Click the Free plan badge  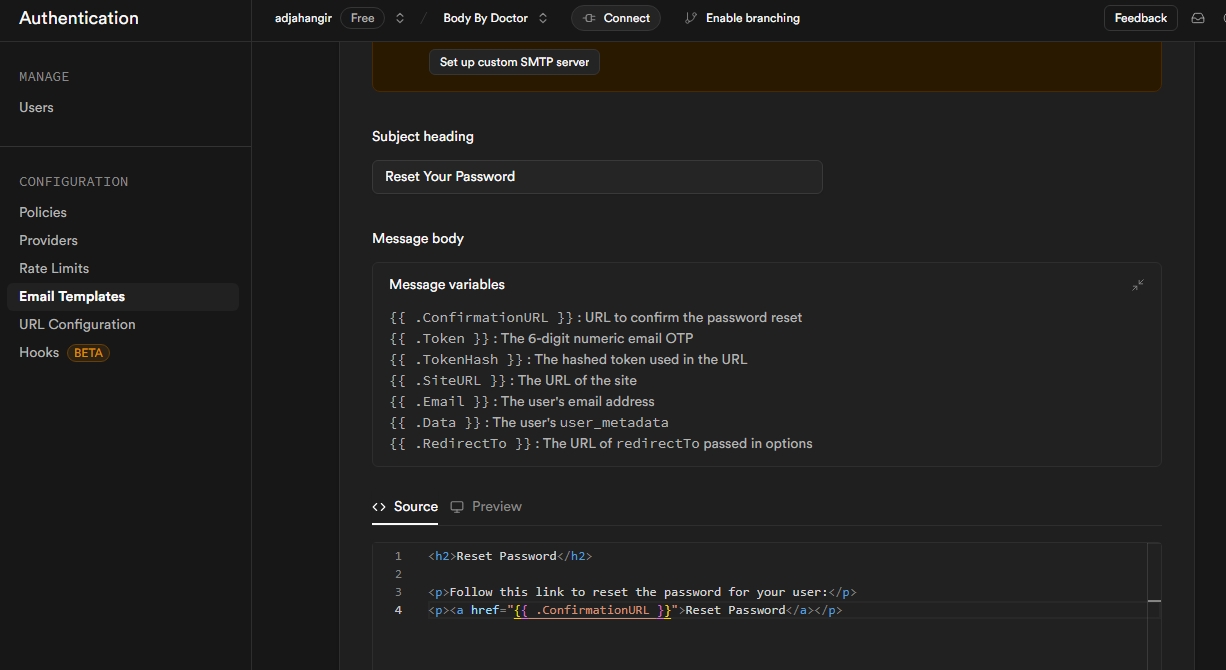click(362, 18)
